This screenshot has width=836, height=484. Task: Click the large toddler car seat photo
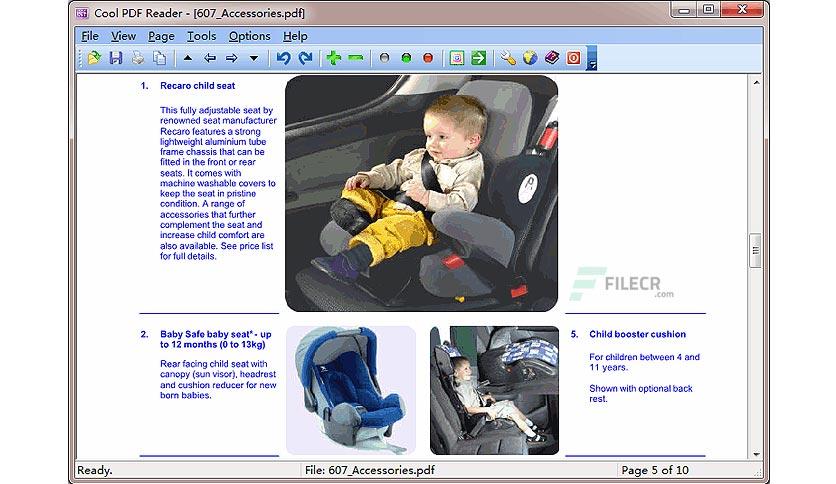tap(421, 193)
